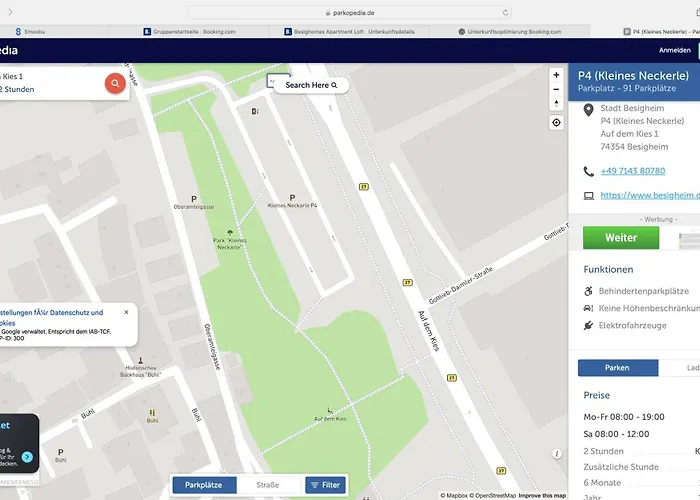Zoom out the map with minus button

coord(556,89)
